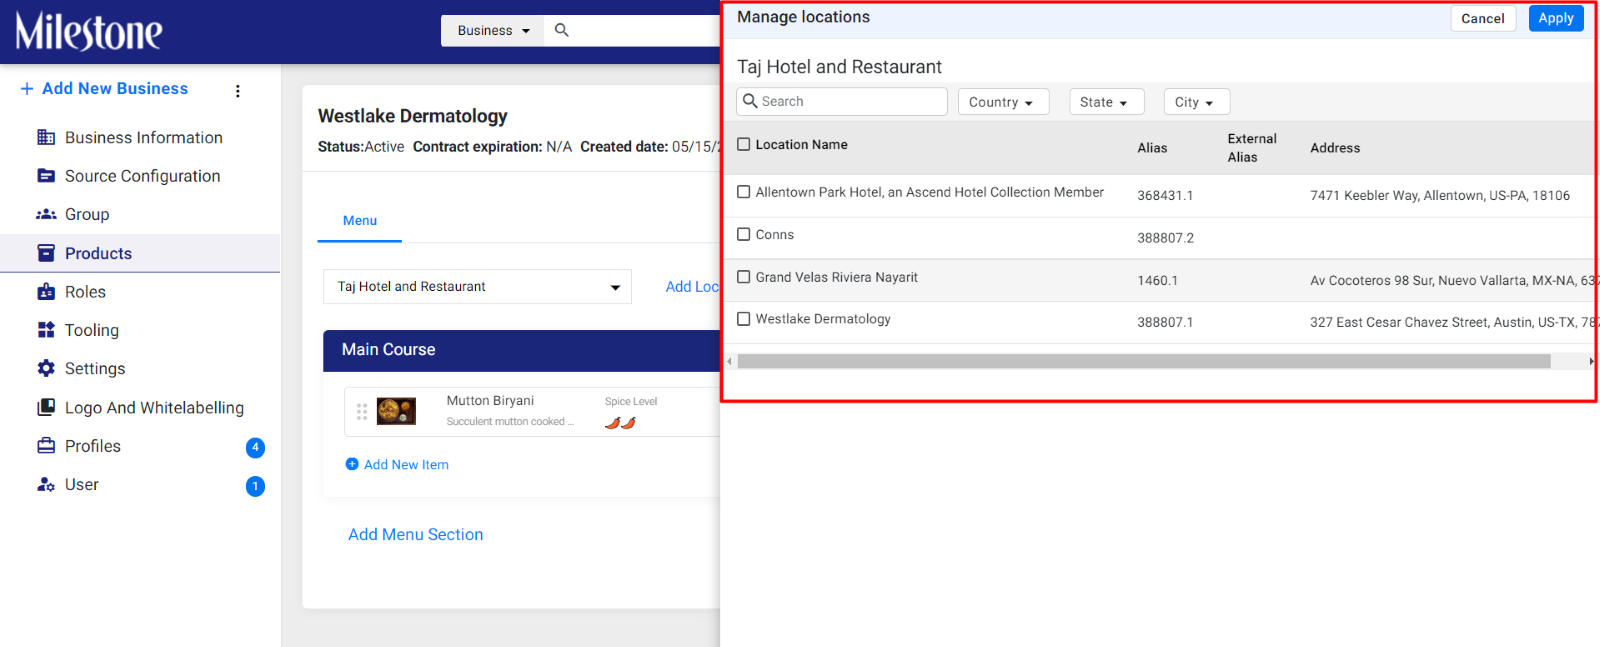Click the Logo And Whitelabelling icon

[x=46, y=407]
